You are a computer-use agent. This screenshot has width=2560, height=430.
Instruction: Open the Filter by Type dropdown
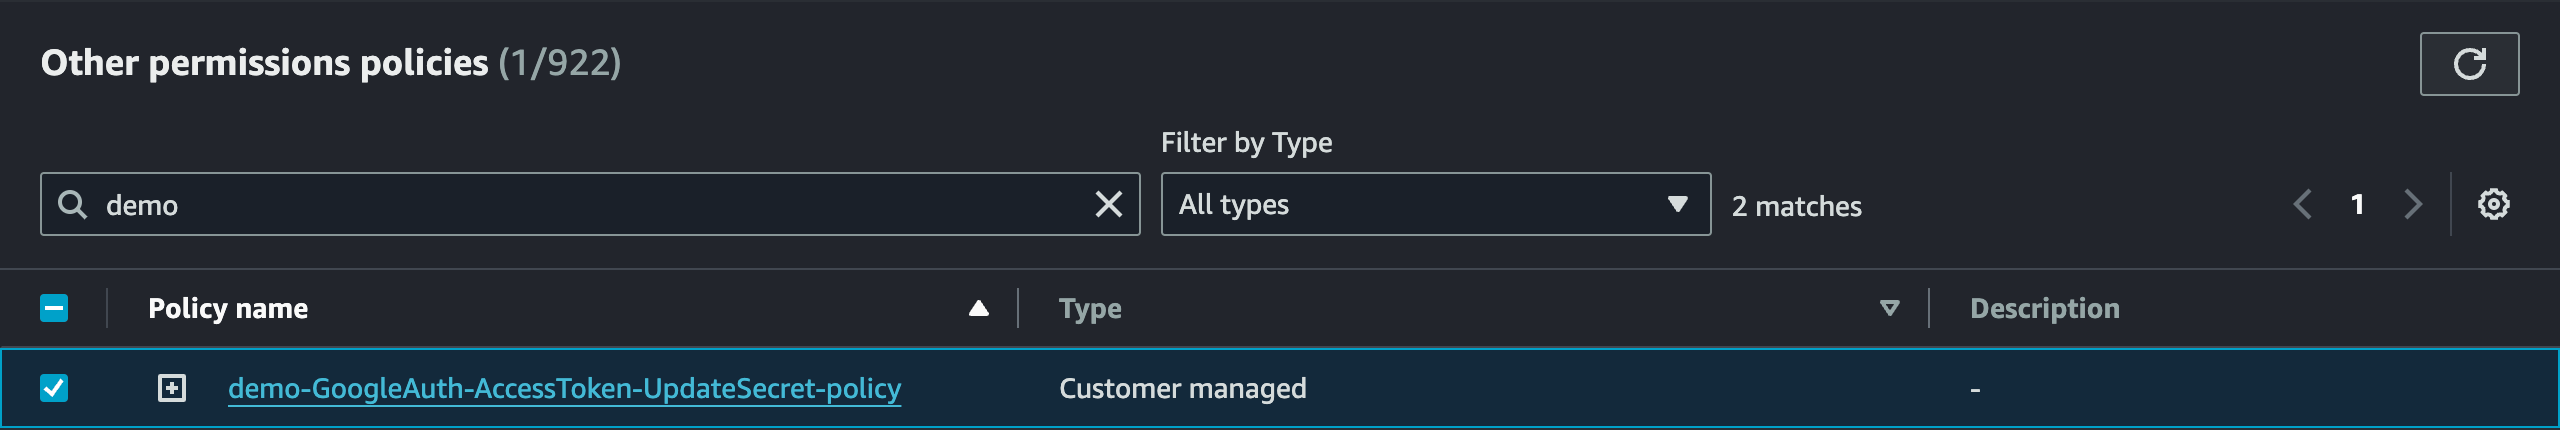(1435, 204)
